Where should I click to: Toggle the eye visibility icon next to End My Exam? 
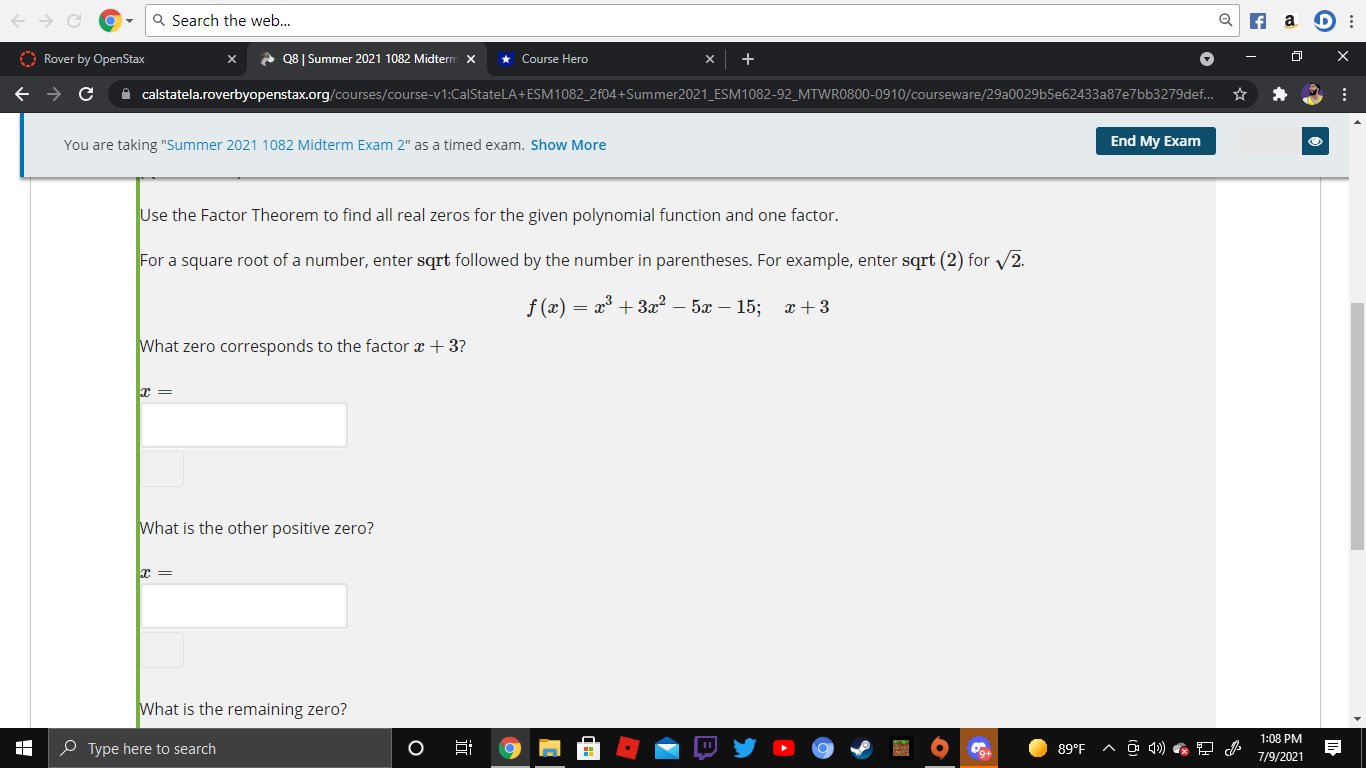[x=1315, y=142]
